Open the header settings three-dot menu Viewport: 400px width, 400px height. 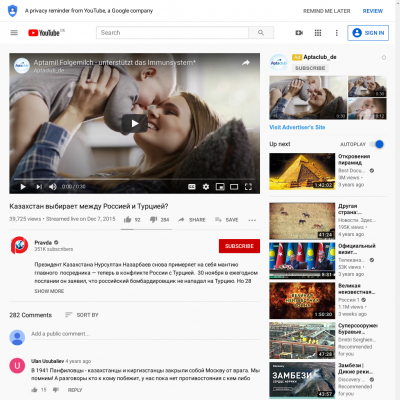(x=336, y=33)
